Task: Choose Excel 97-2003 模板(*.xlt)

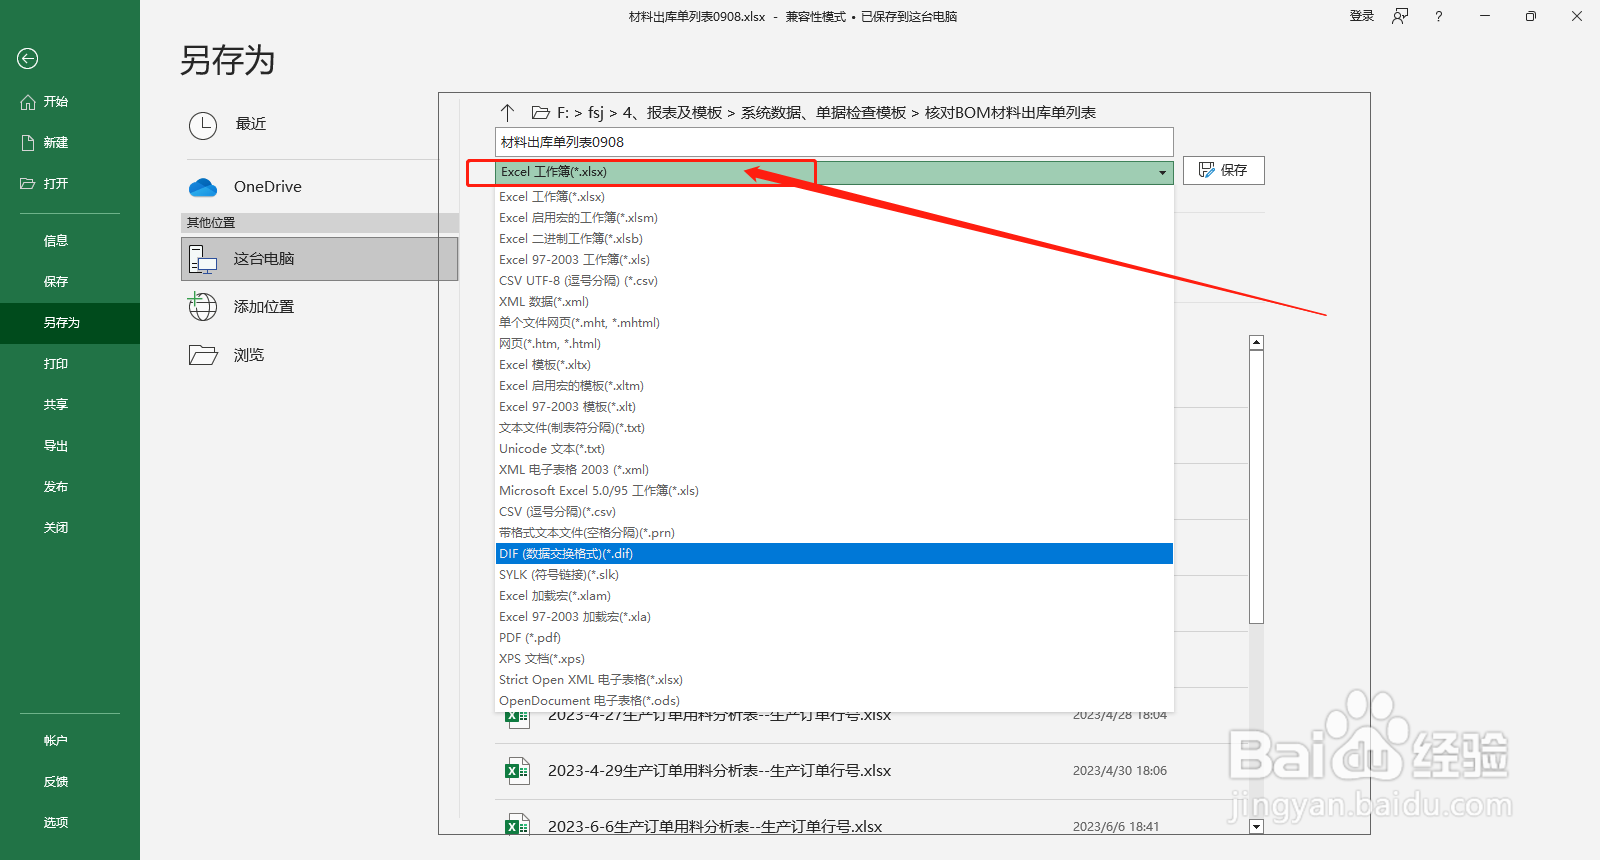Action: coord(834,407)
